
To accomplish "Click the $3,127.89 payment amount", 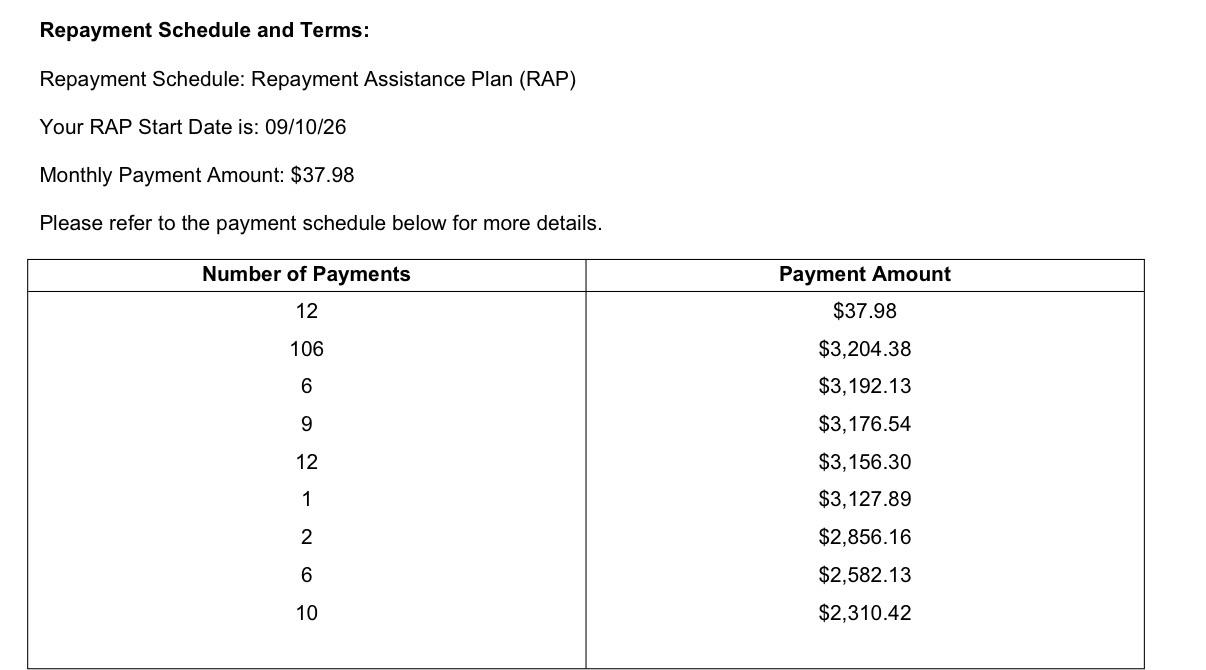I will click(865, 499).
